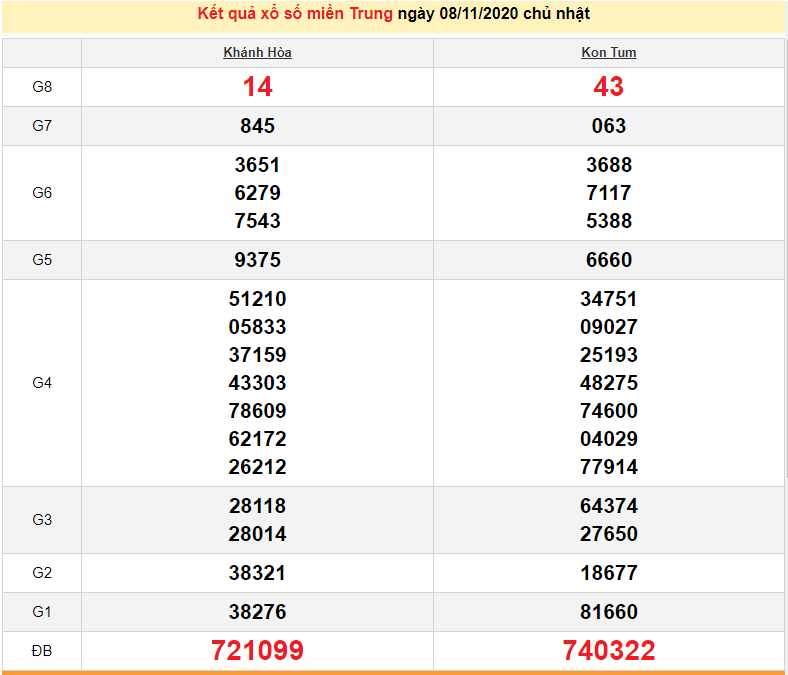Image resolution: width=788 pixels, height=675 pixels.
Task: Click the date text 08/11/2020 chủ nhật
Action: coord(493,14)
